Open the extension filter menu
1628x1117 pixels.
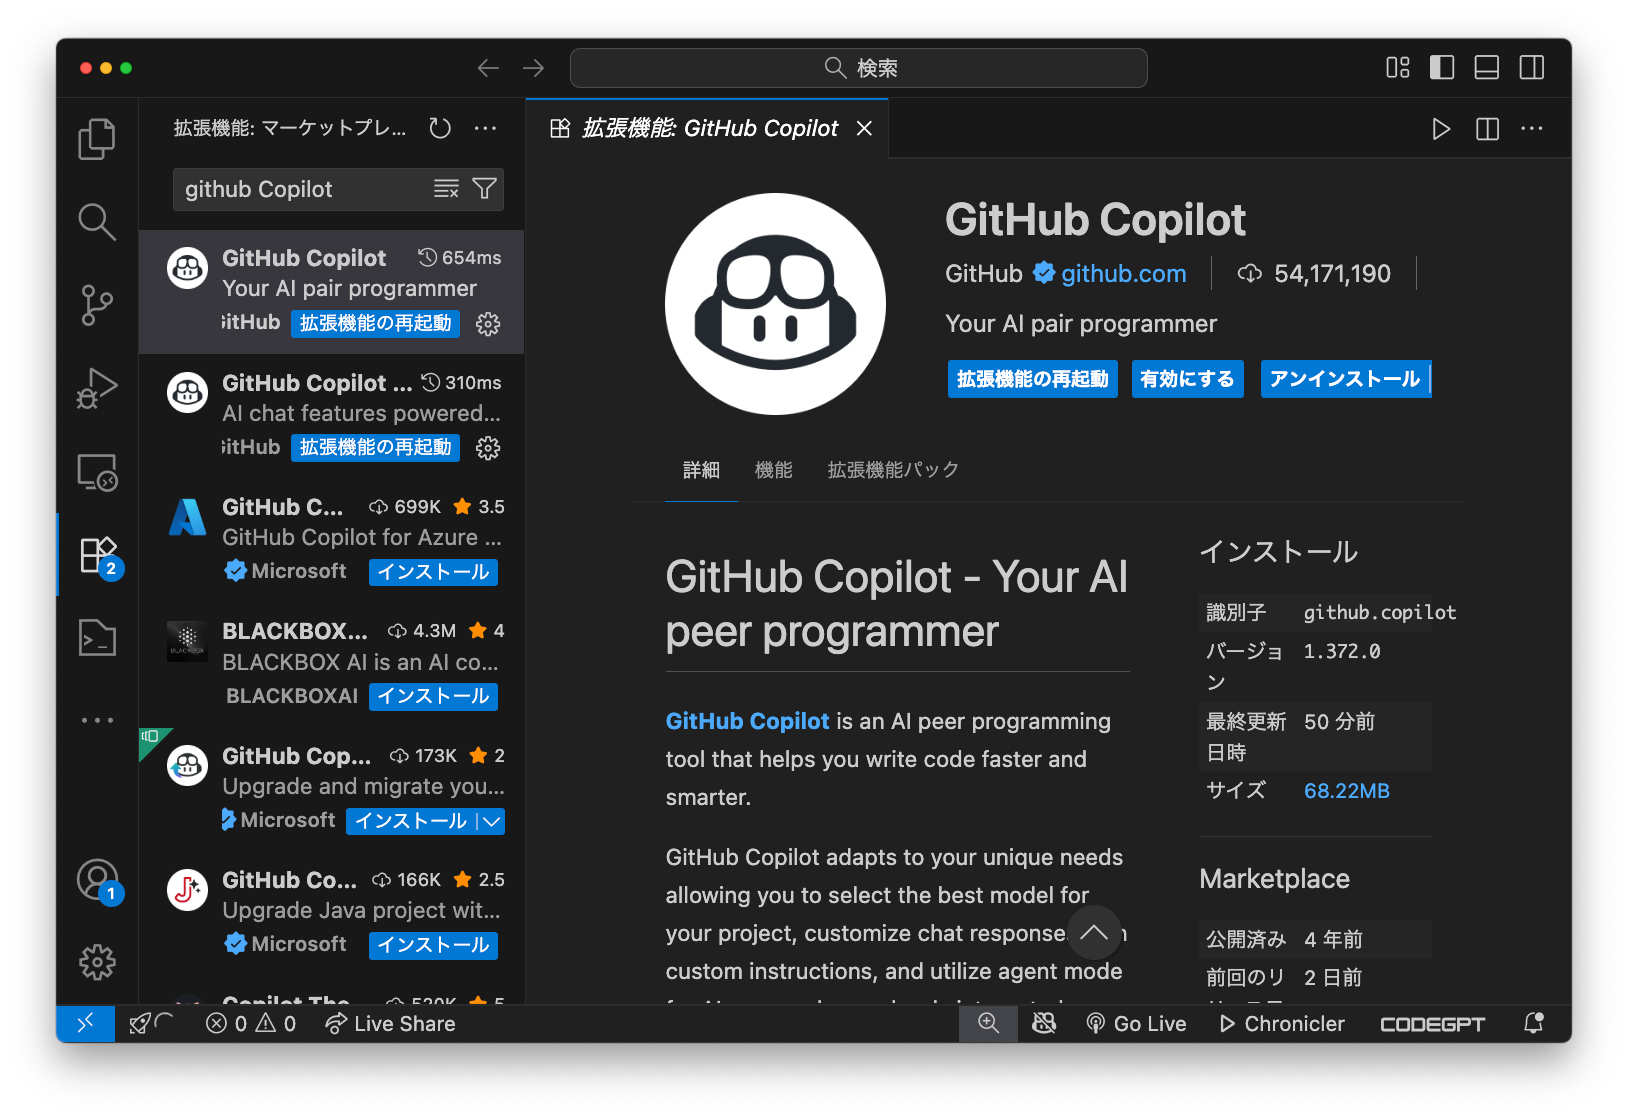tap(485, 189)
